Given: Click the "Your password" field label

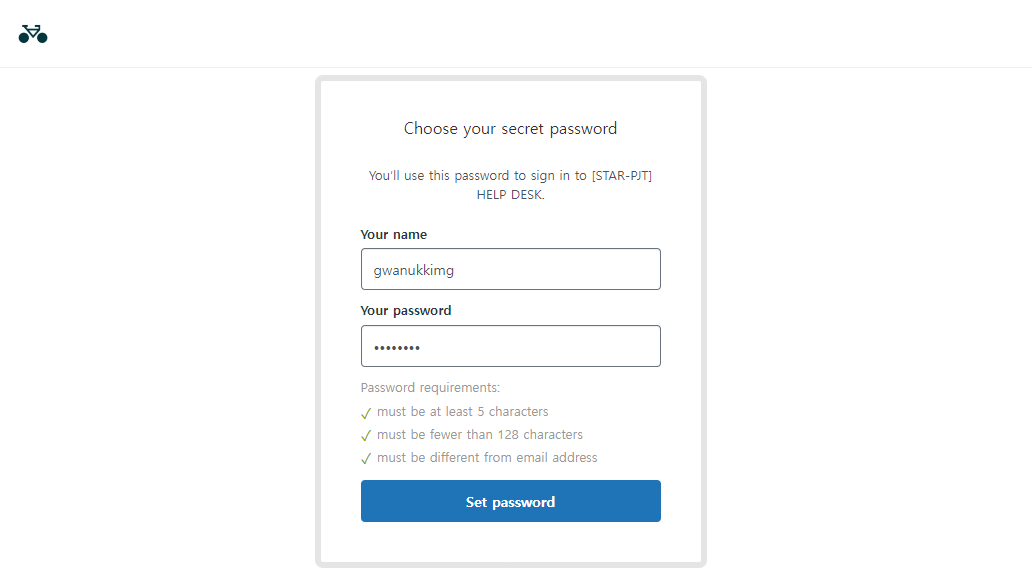Looking at the screenshot, I should coord(405,311).
